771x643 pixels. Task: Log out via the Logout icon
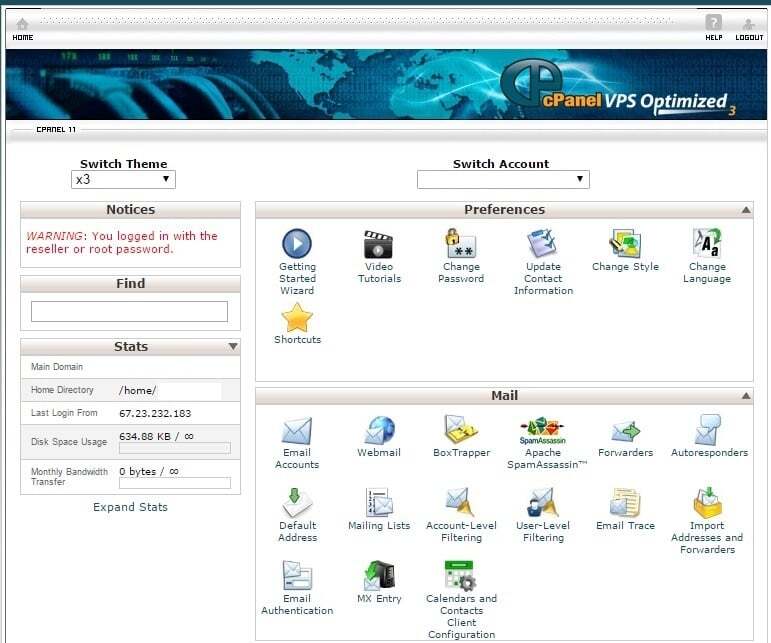pos(749,29)
